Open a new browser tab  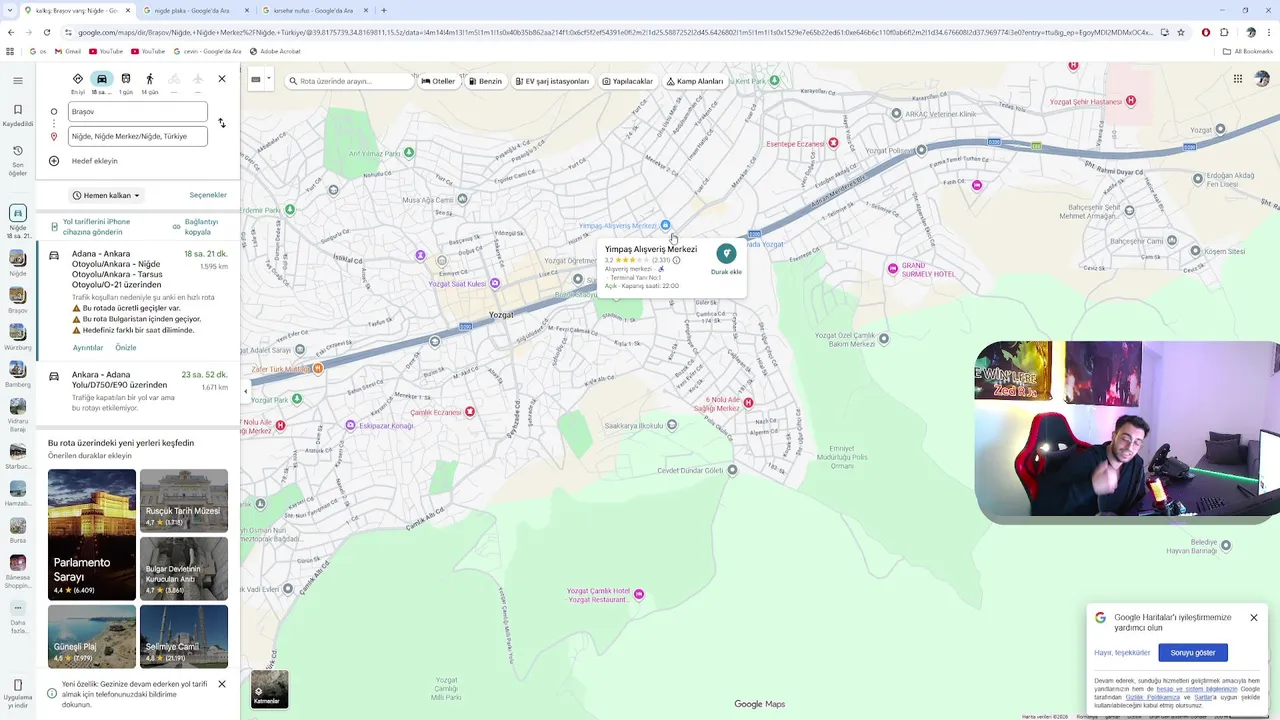(384, 10)
